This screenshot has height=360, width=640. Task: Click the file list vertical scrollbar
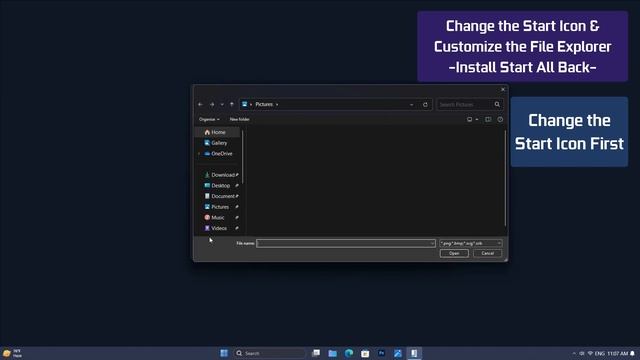[x=505, y=178]
